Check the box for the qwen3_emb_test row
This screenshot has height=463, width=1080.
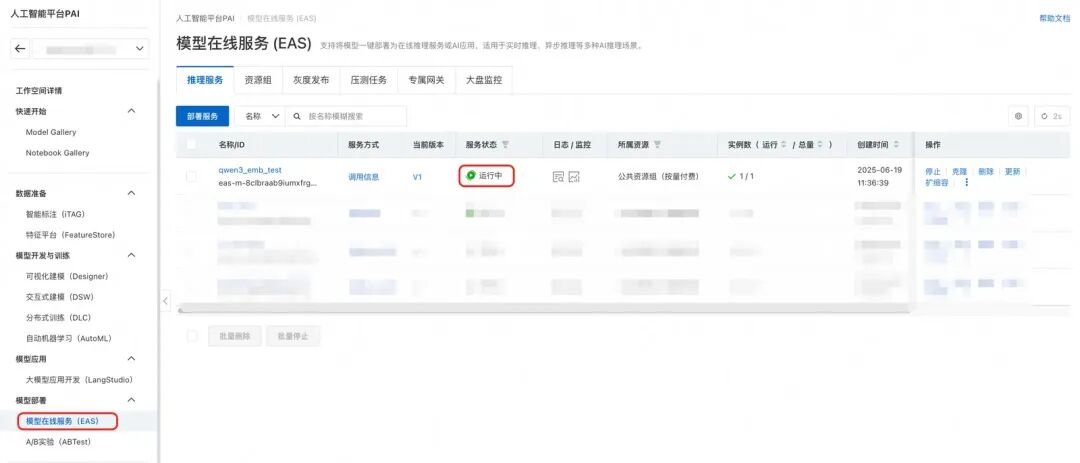tap(191, 177)
